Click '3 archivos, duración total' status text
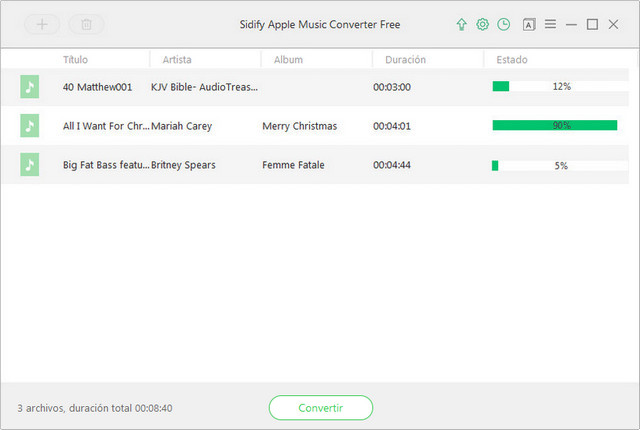 point(95,408)
